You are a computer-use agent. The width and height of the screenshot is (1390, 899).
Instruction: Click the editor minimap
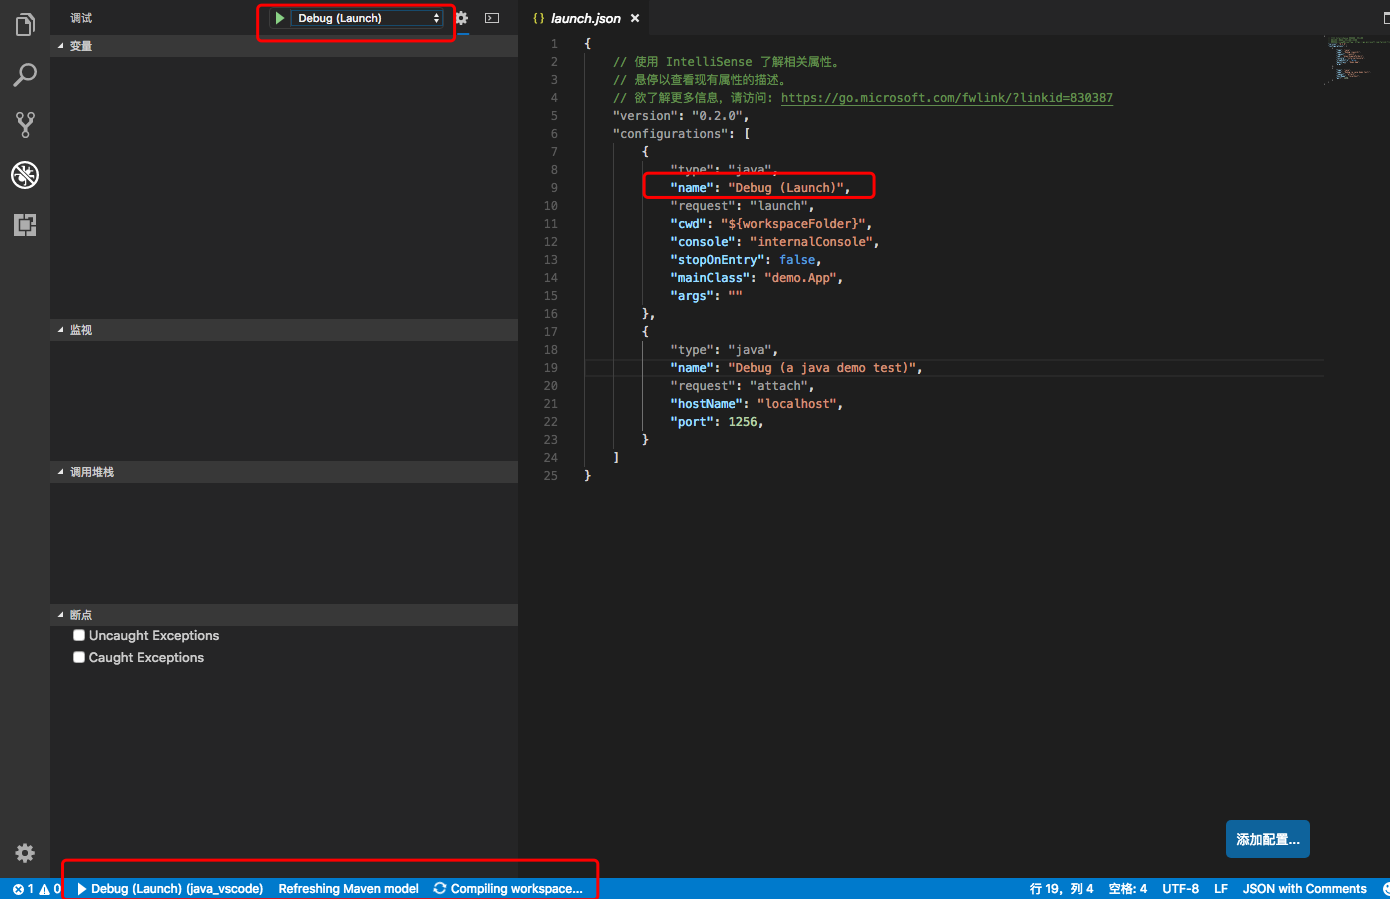click(x=1355, y=60)
